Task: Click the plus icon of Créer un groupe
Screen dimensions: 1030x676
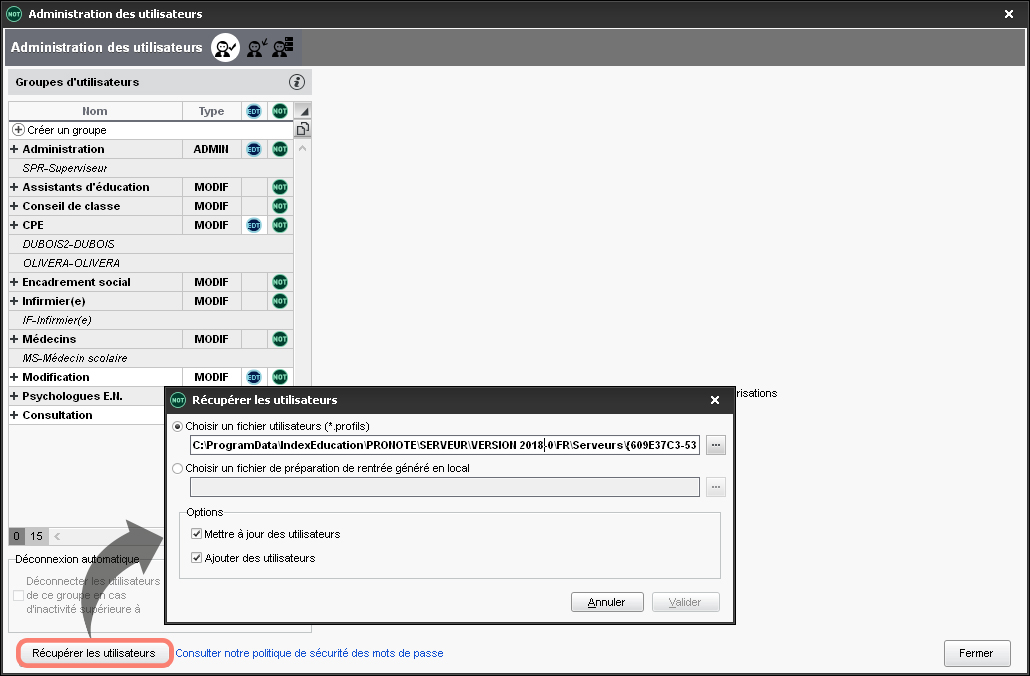Action: 18,130
